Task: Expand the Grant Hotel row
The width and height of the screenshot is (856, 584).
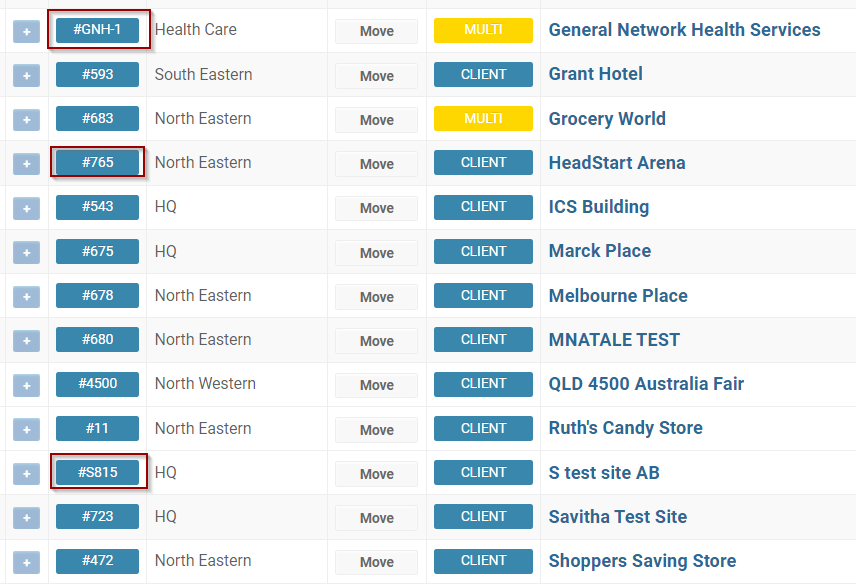Action: [26, 75]
